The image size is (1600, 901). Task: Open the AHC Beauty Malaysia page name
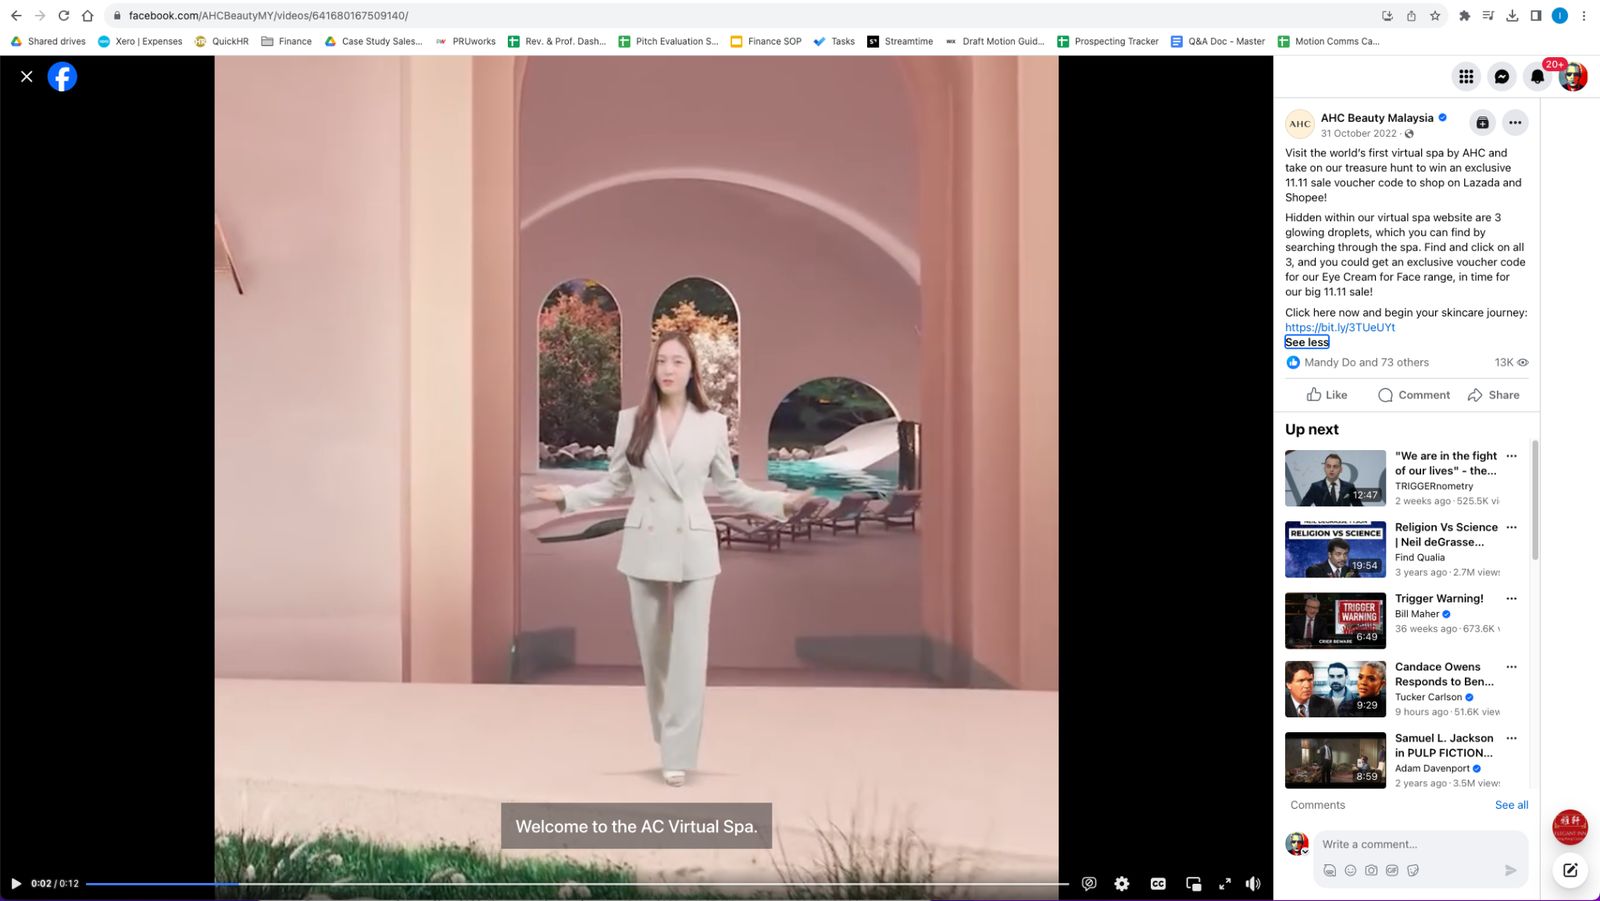coord(1377,118)
